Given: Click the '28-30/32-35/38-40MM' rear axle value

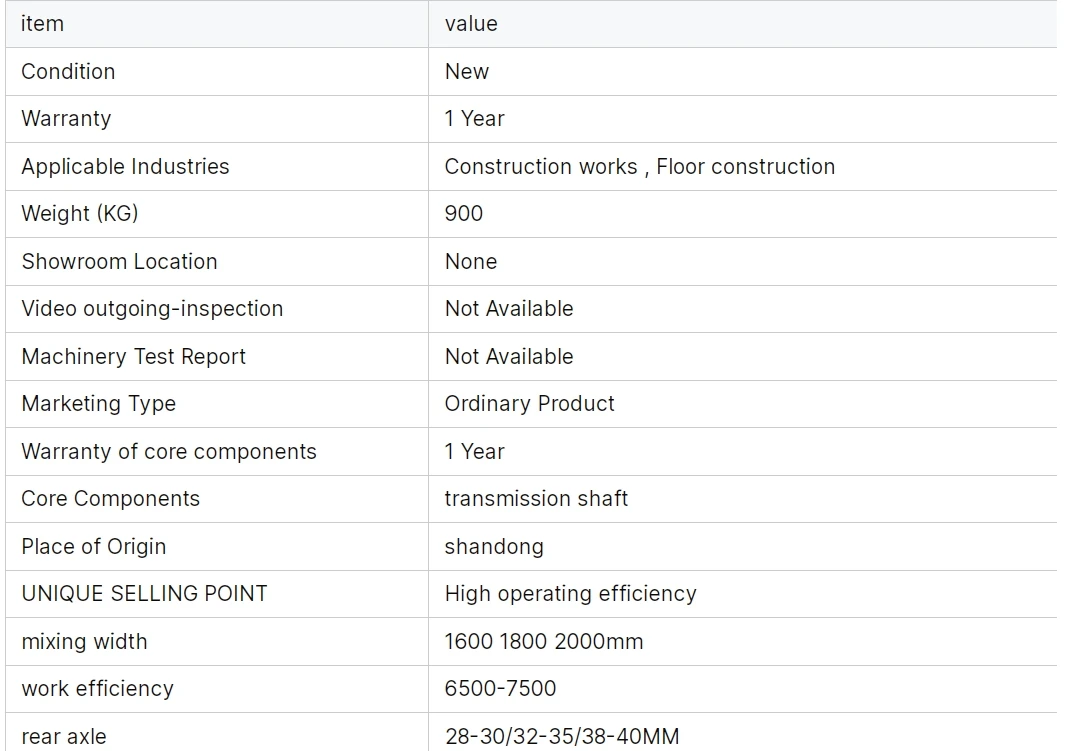Looking at the screenshot, I should click(x=561, y=737).
